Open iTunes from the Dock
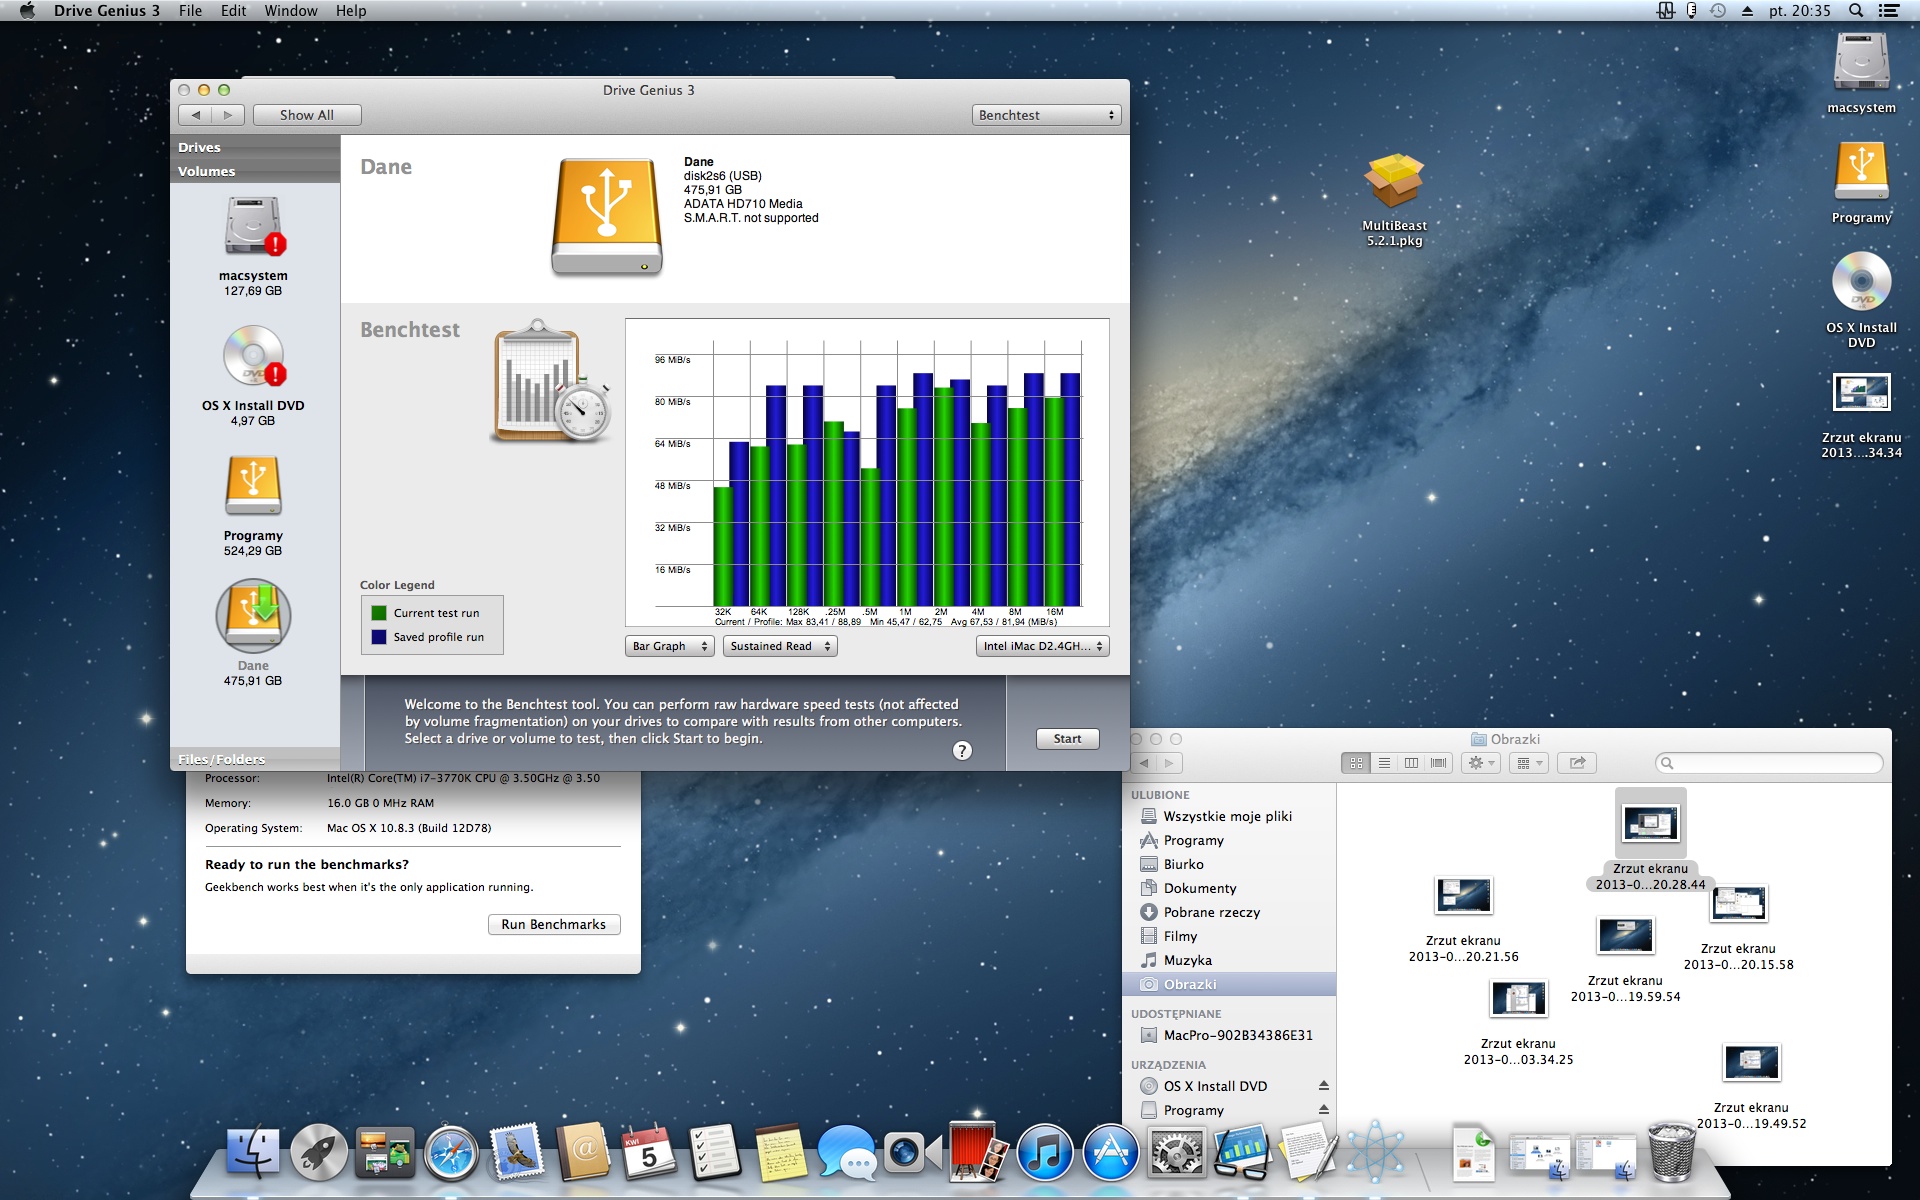This screenshot has width=1920, height=1200. [1045, 1153]
